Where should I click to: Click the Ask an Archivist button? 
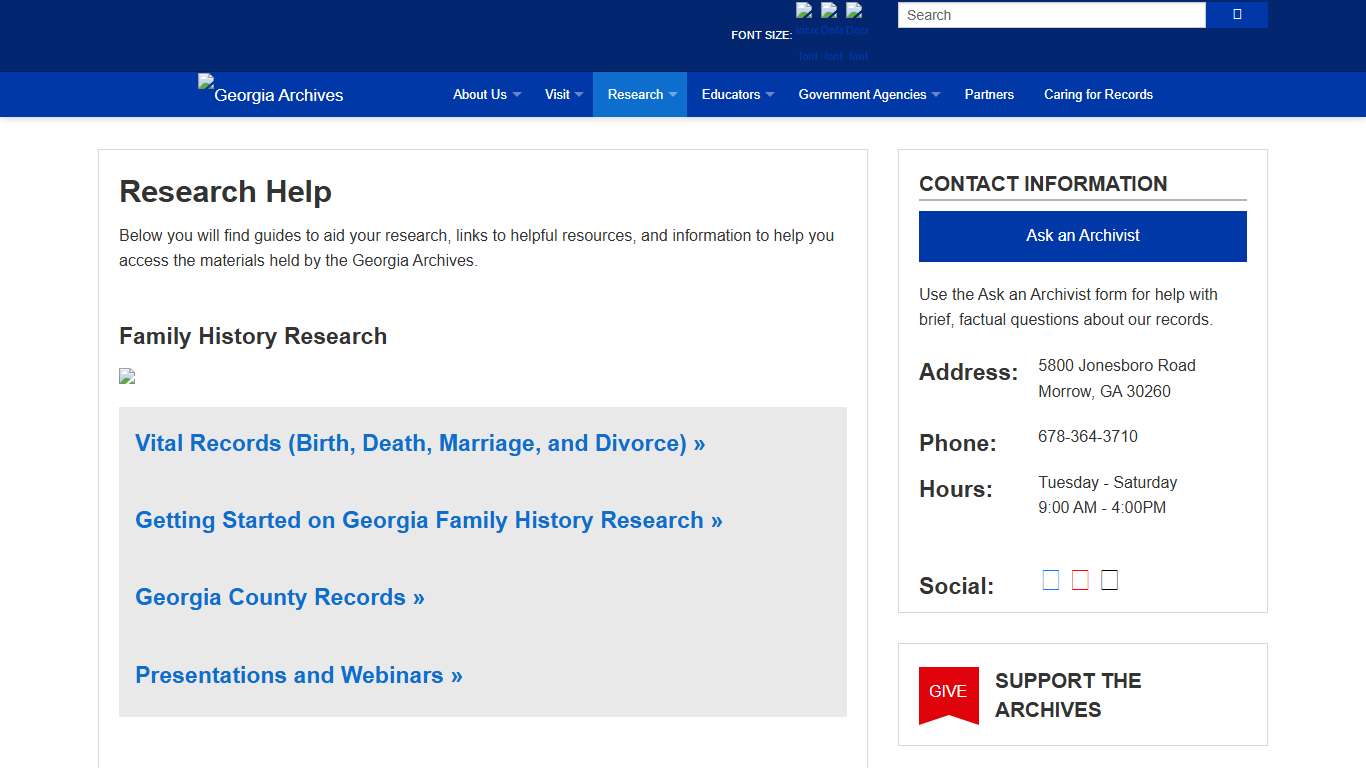(1082, 236)
